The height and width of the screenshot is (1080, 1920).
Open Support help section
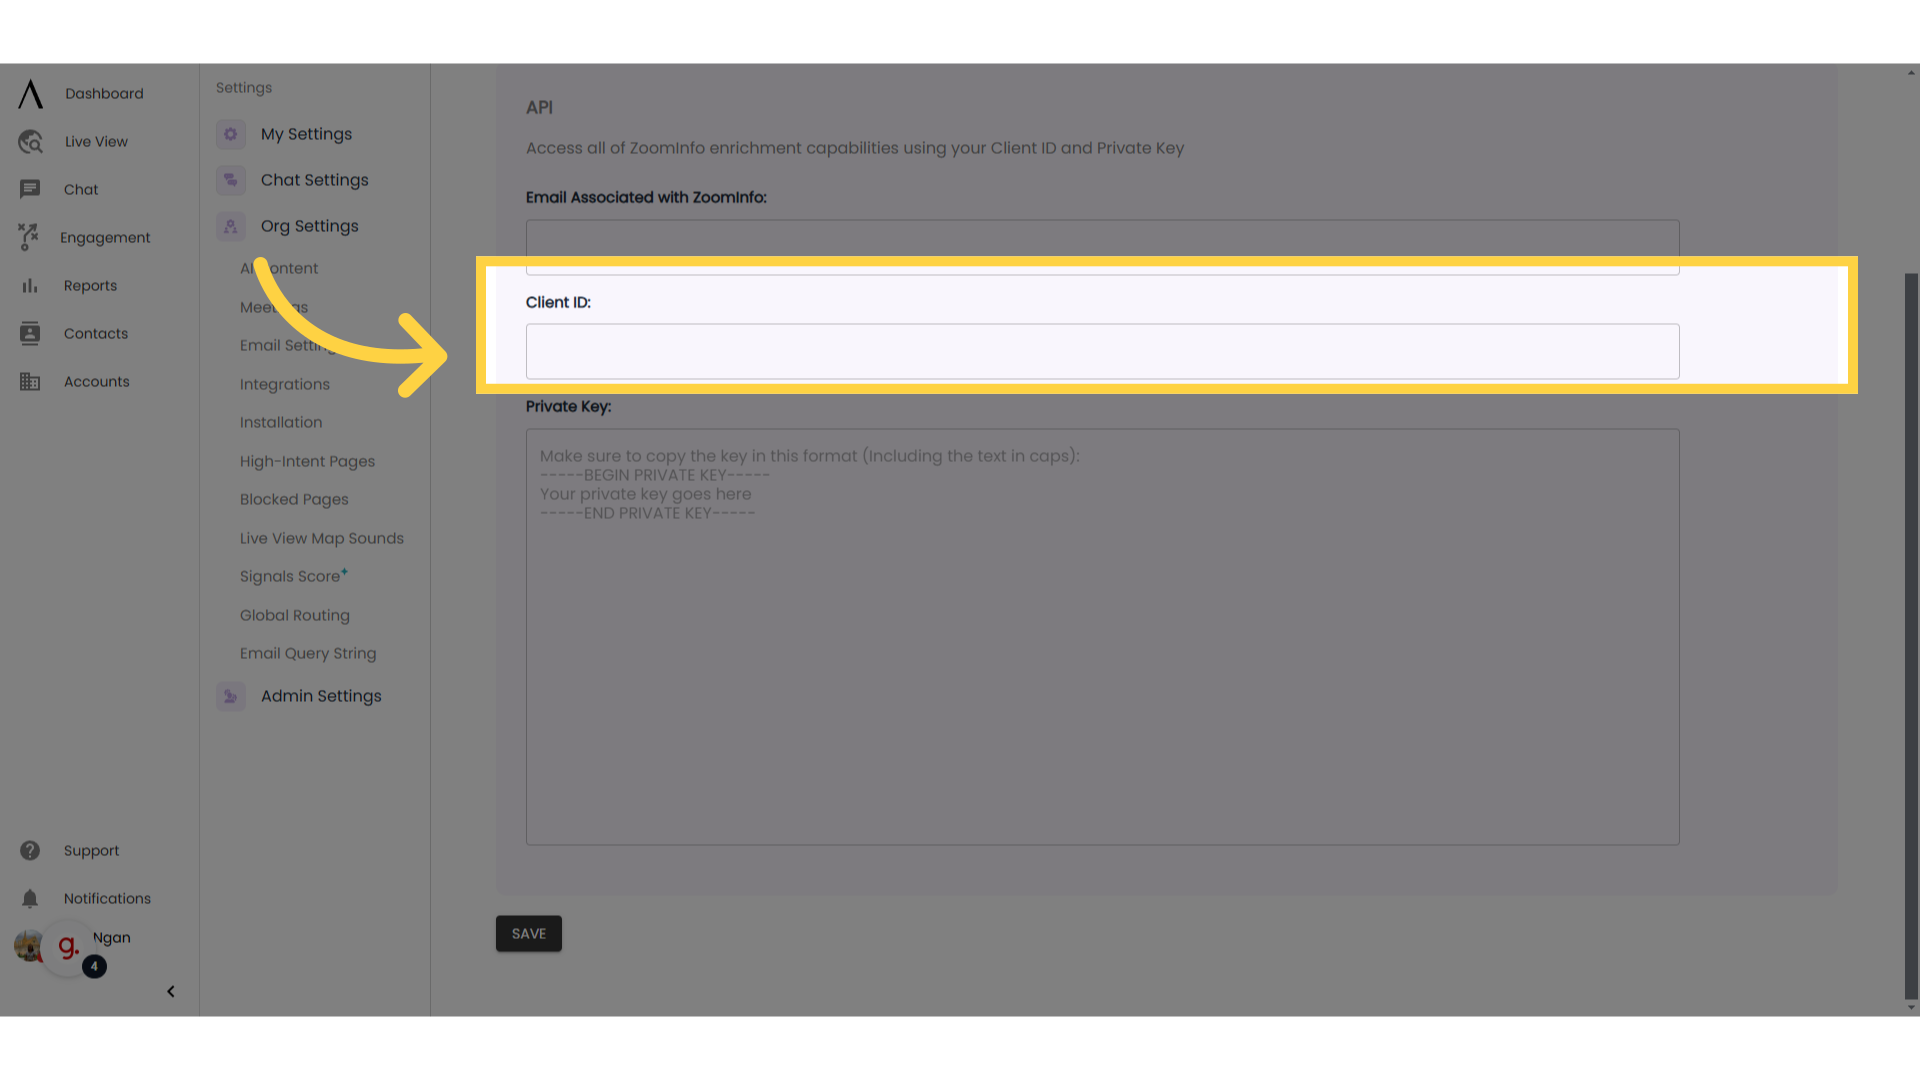coord(91,851)
